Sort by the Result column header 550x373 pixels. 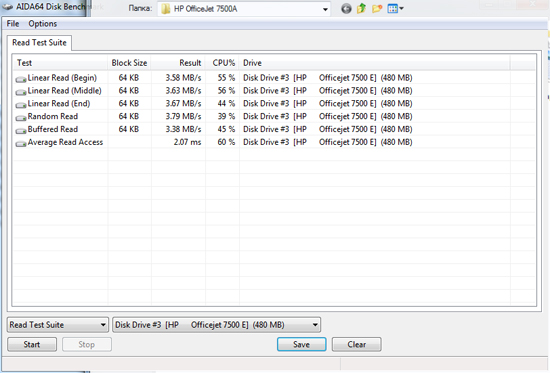point(178,63)
